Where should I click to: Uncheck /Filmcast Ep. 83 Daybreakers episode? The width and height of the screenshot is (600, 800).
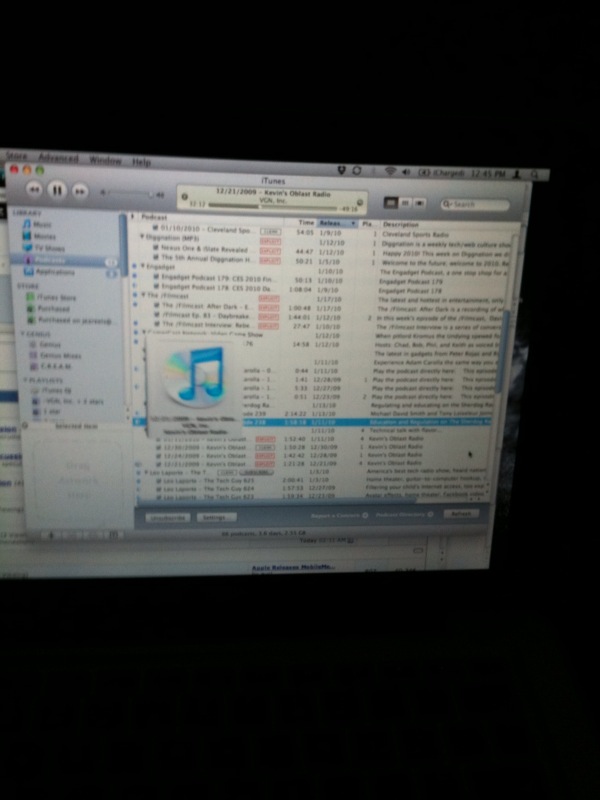[157, 315]
